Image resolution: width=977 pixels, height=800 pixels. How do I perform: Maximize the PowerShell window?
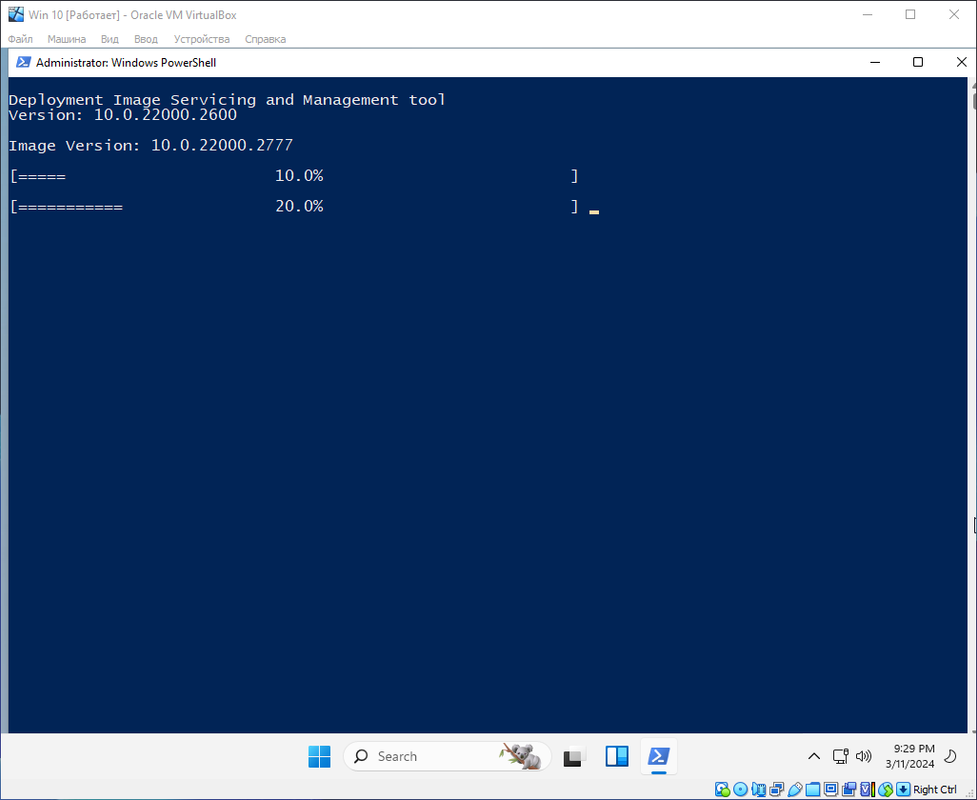[x=918, y=62]
